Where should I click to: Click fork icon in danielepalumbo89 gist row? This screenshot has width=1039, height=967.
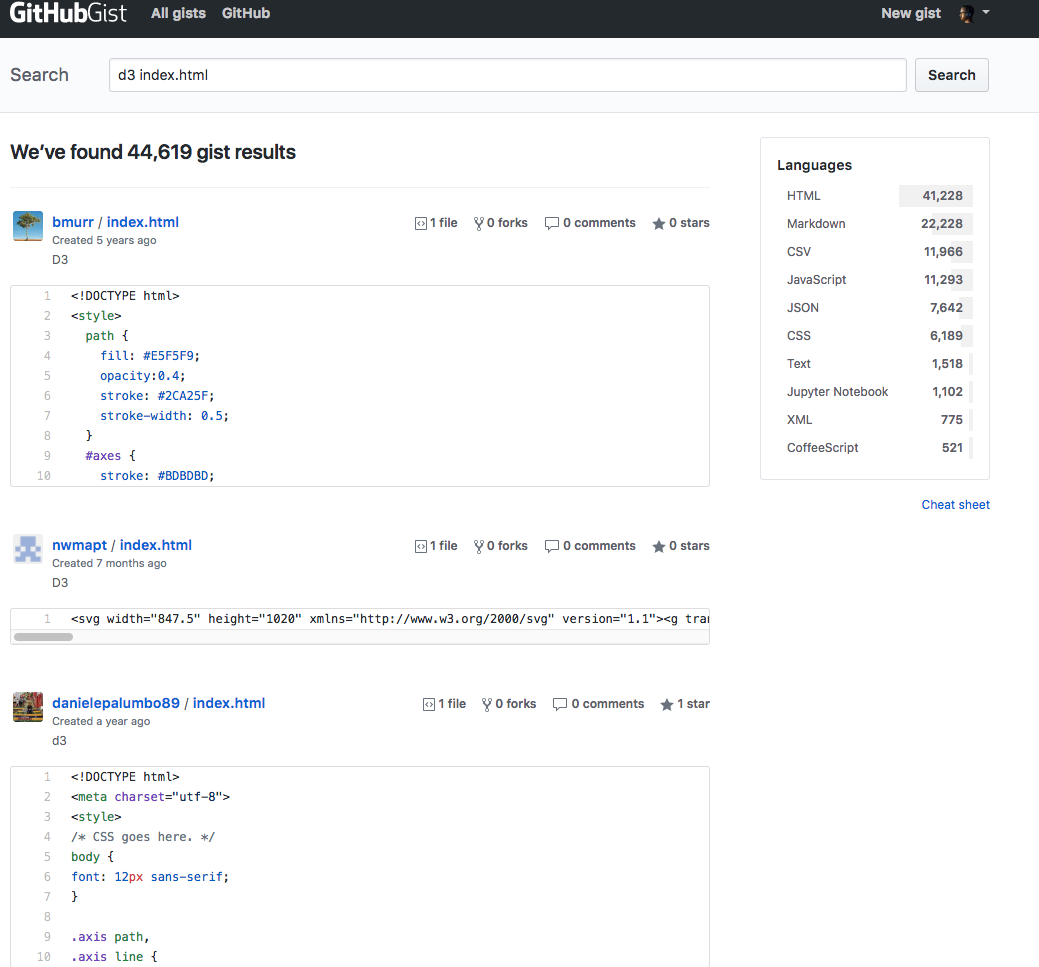click(x=487, y=704)
